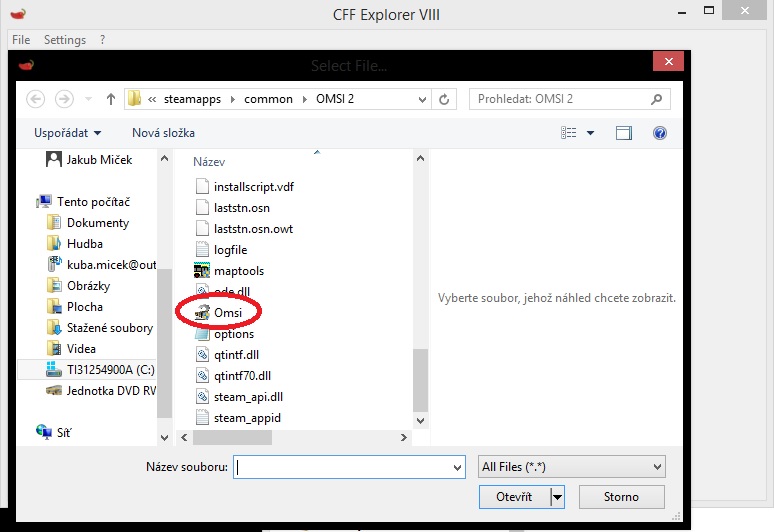774x532 pixels.
Task: Click the Název souboru text field
Action: (349, 467)
